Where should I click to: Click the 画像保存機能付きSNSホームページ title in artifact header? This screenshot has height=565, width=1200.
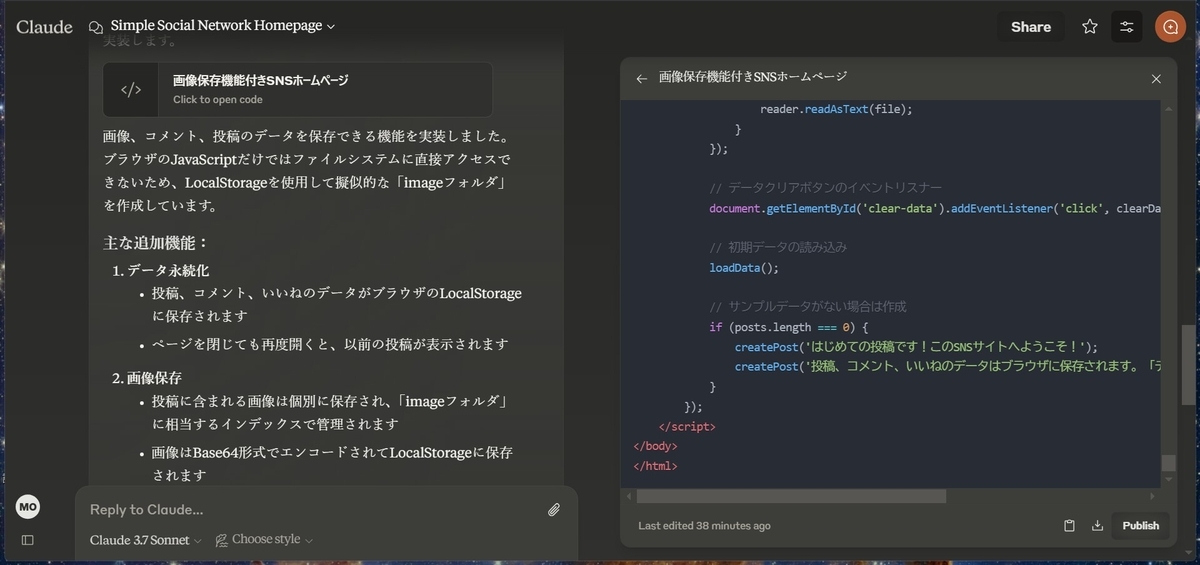(x=753, y=78)
